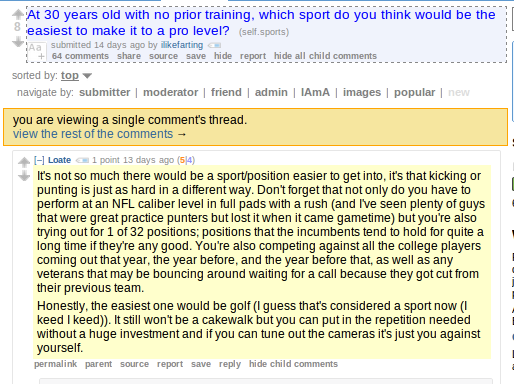This screenshot has height=384, width=514.
Task: Click the Aa text expand thumbnail
Action: (x=37, y=52)
